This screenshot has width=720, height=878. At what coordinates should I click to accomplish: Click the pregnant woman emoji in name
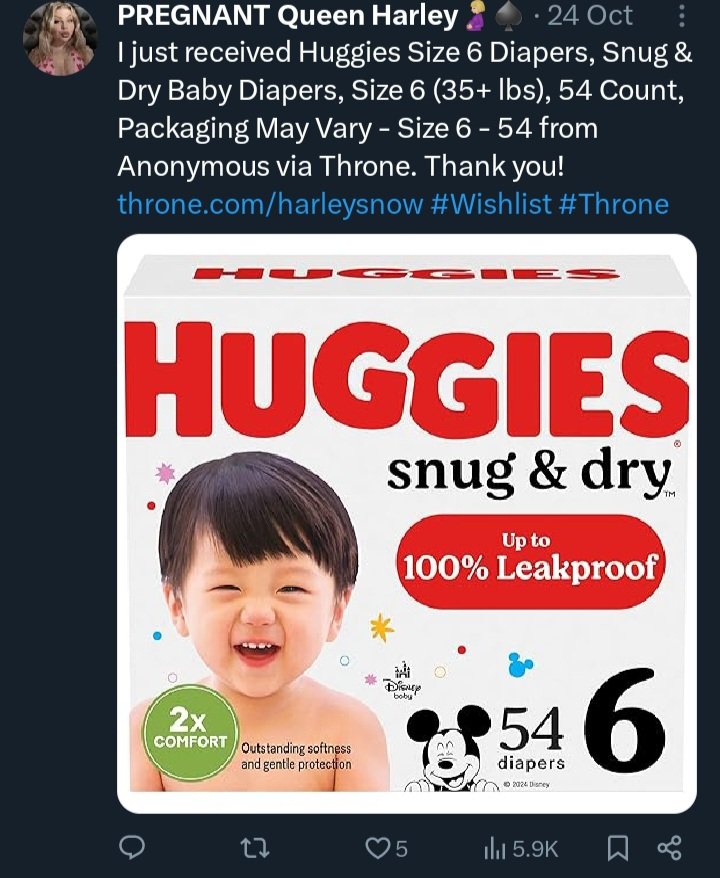click(x=475, y=16)
